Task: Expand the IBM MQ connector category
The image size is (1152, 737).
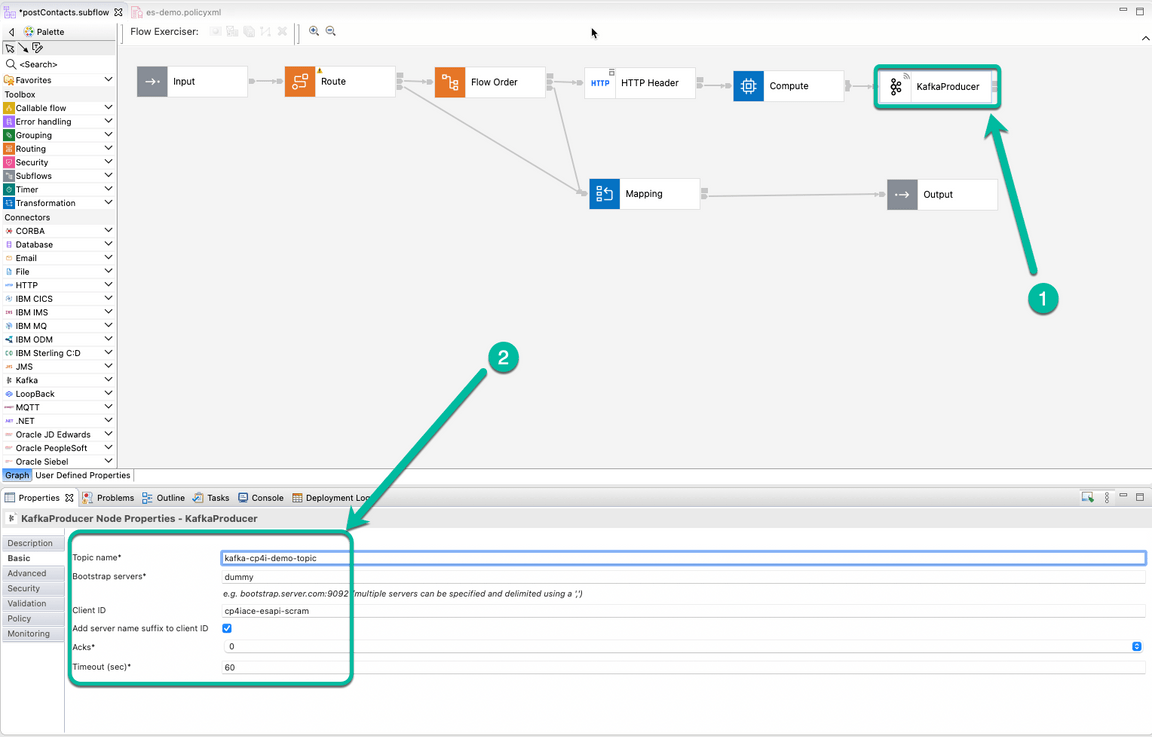Action: click(109, 325)
